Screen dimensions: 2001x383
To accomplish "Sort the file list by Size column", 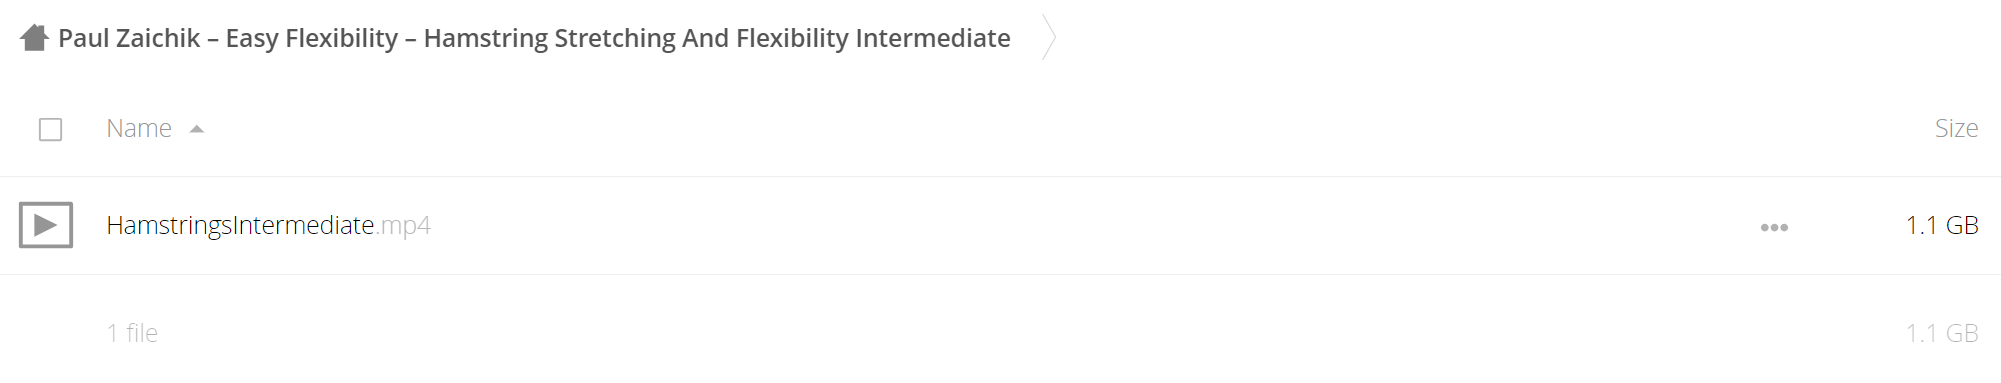I will (x=1956, y=128).
